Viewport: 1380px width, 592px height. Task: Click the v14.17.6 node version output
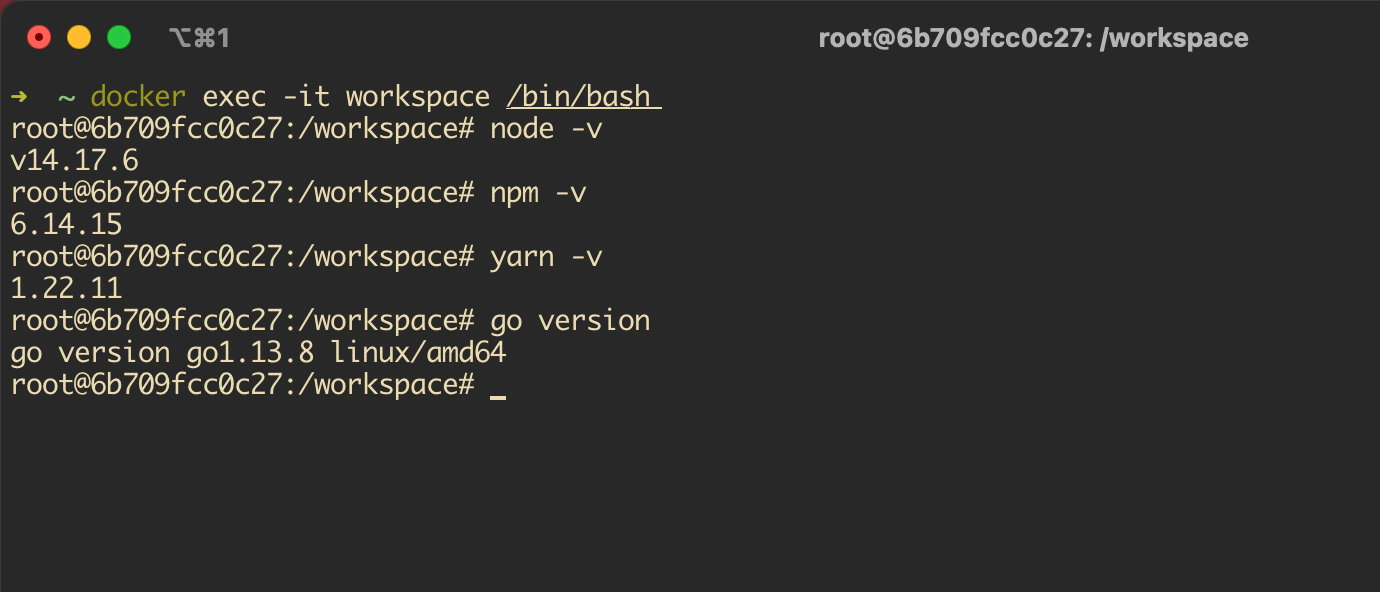[x=74, y=161]
